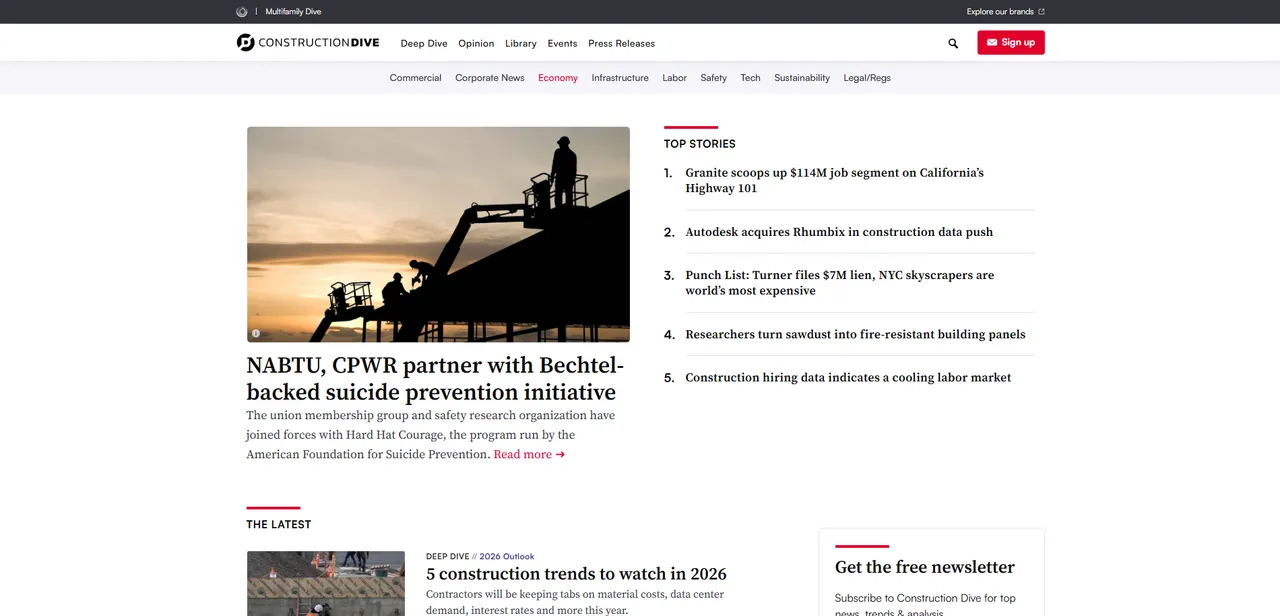The width and height of the screenshot is (1280, 616).
Task: Open the Events navigation item
Action: coord(562,43)
